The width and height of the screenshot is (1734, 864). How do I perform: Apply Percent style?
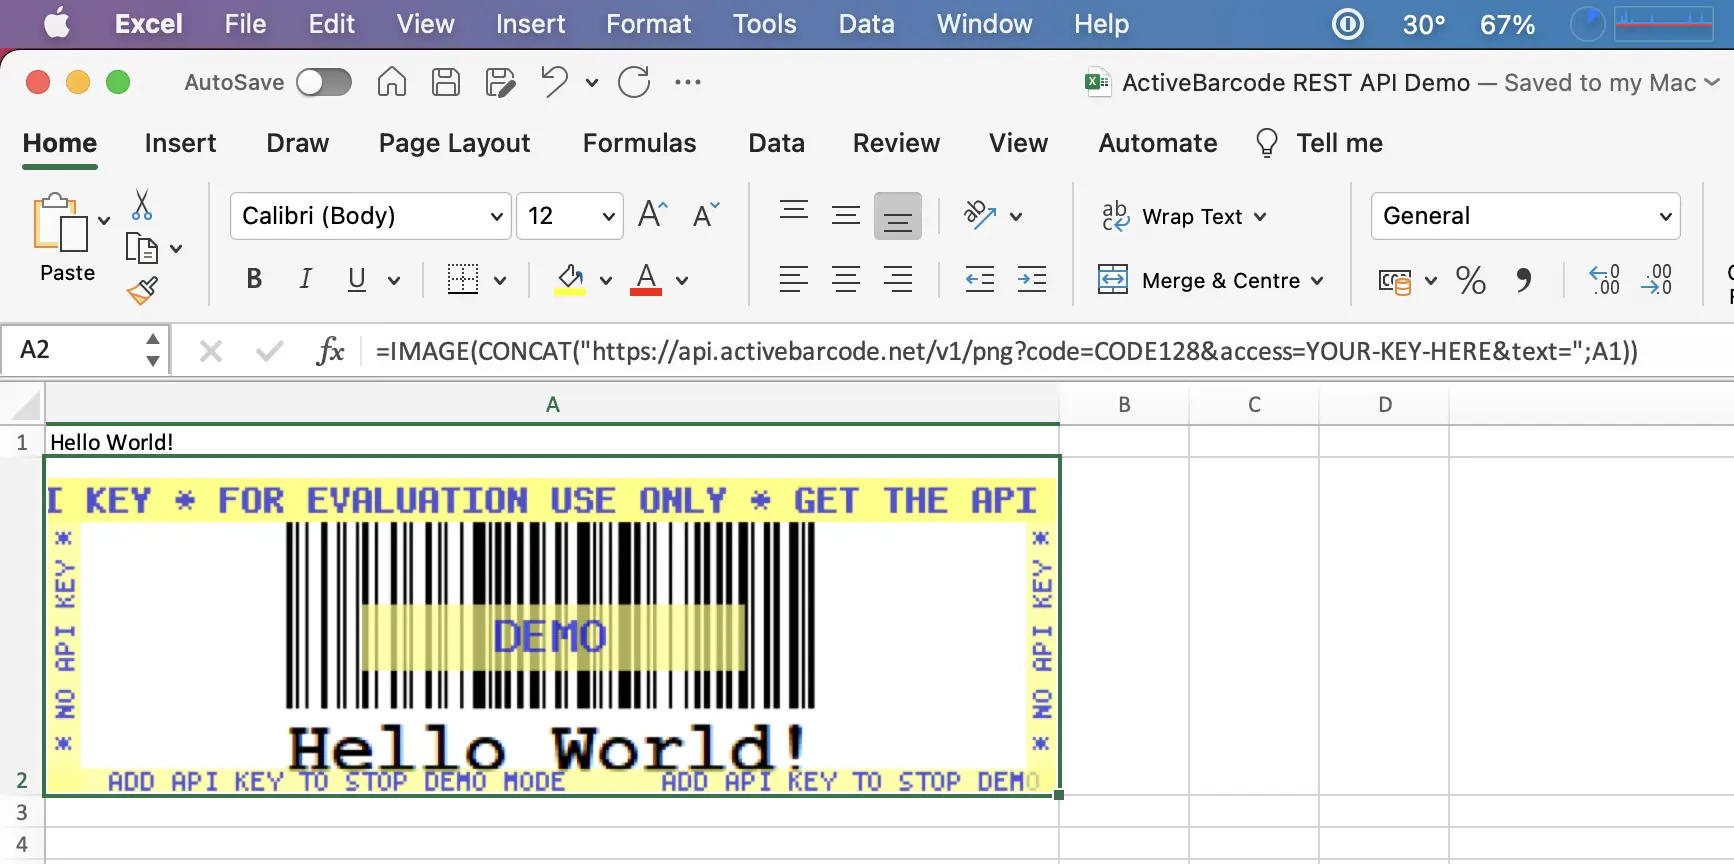(1471, 280)
